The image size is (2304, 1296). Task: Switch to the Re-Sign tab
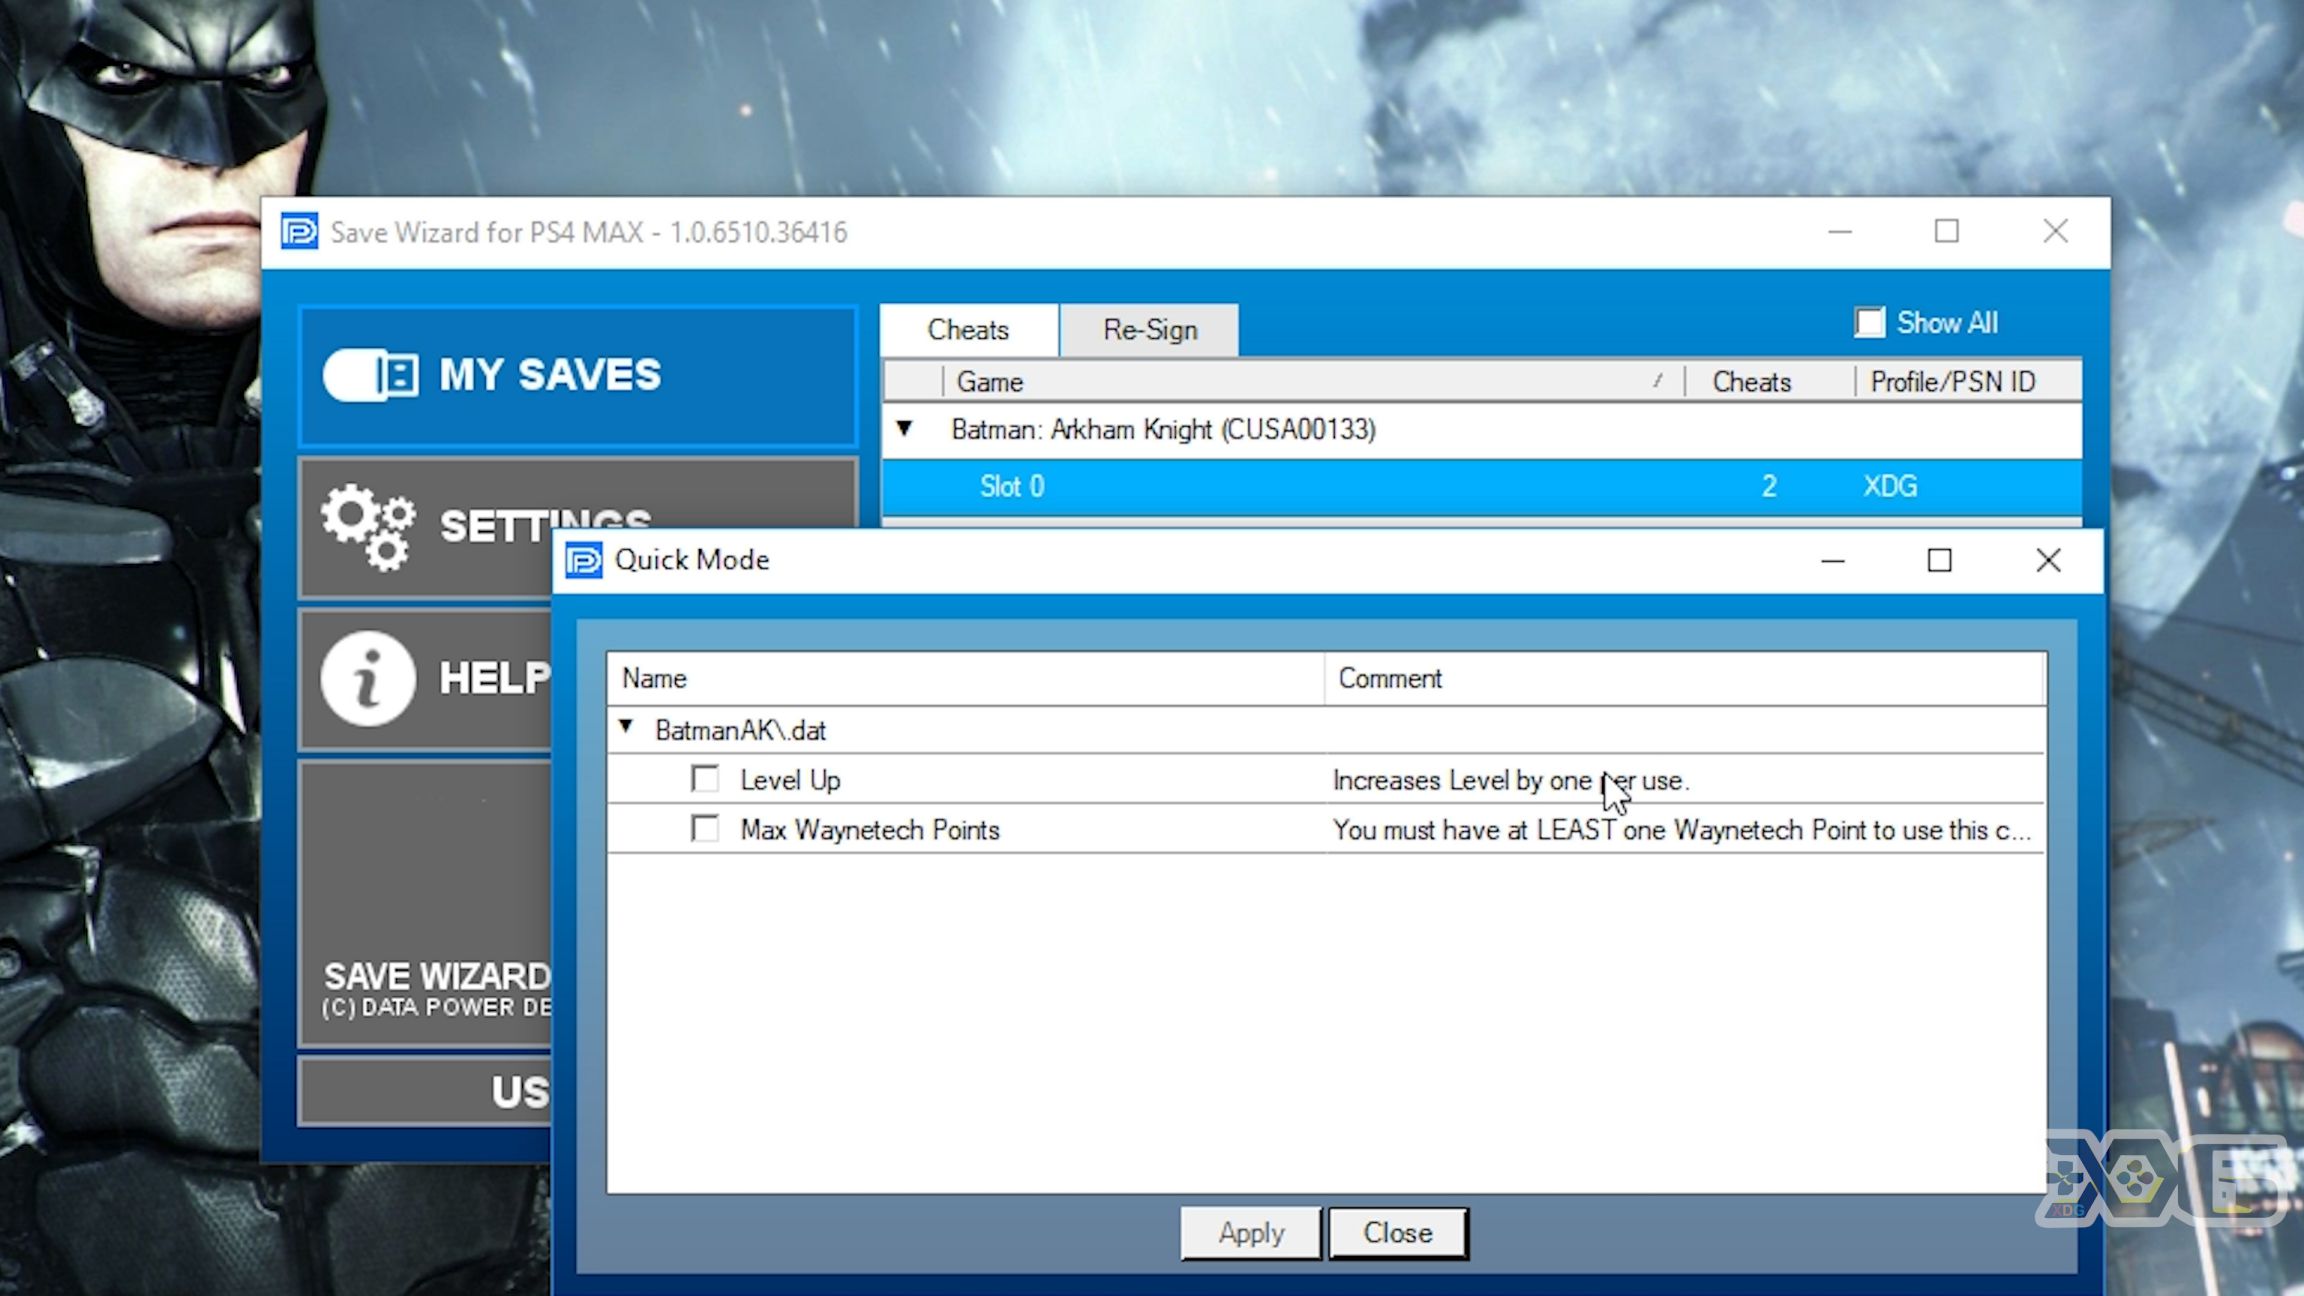pos(1150,329)
